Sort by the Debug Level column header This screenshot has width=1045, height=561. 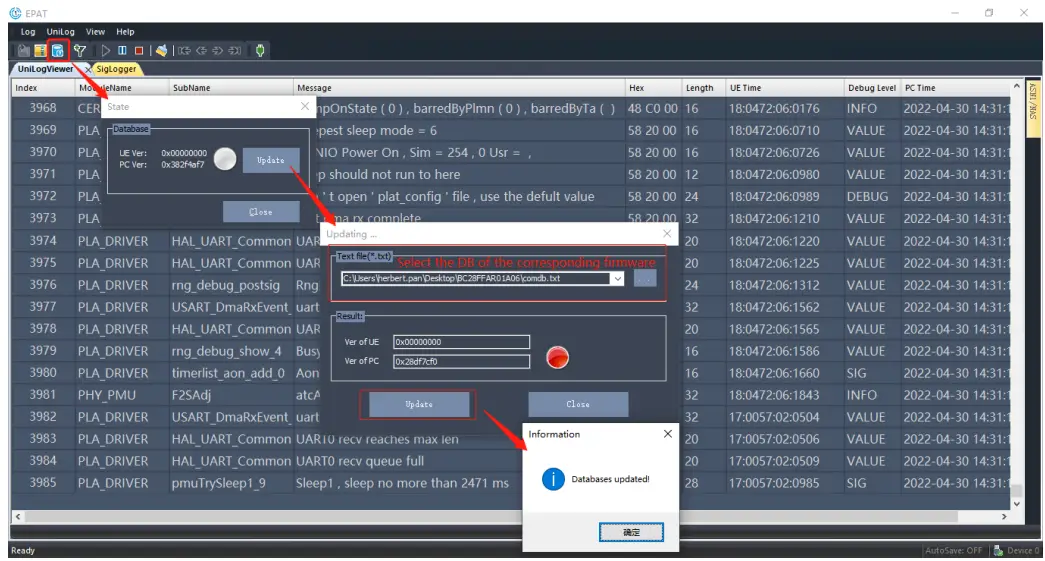click(872, 88)
